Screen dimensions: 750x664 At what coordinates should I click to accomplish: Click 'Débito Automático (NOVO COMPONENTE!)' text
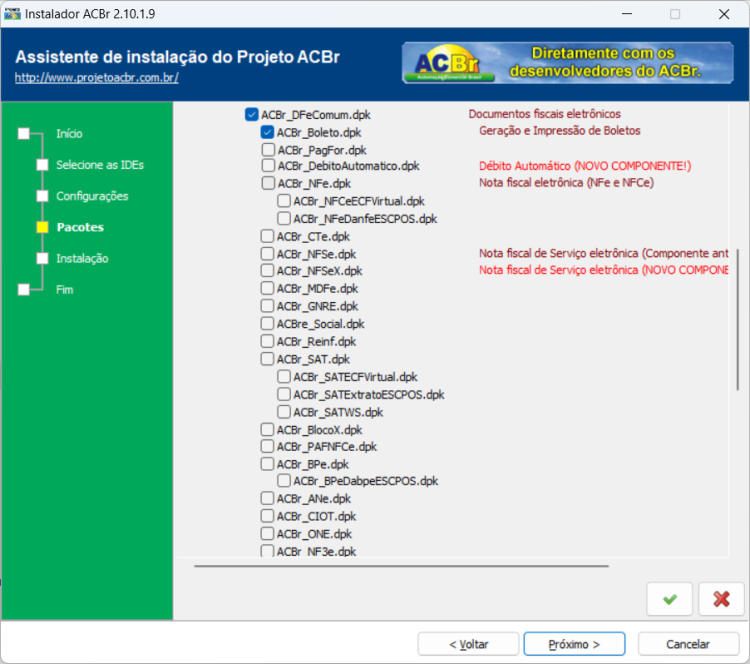point(585,166)
